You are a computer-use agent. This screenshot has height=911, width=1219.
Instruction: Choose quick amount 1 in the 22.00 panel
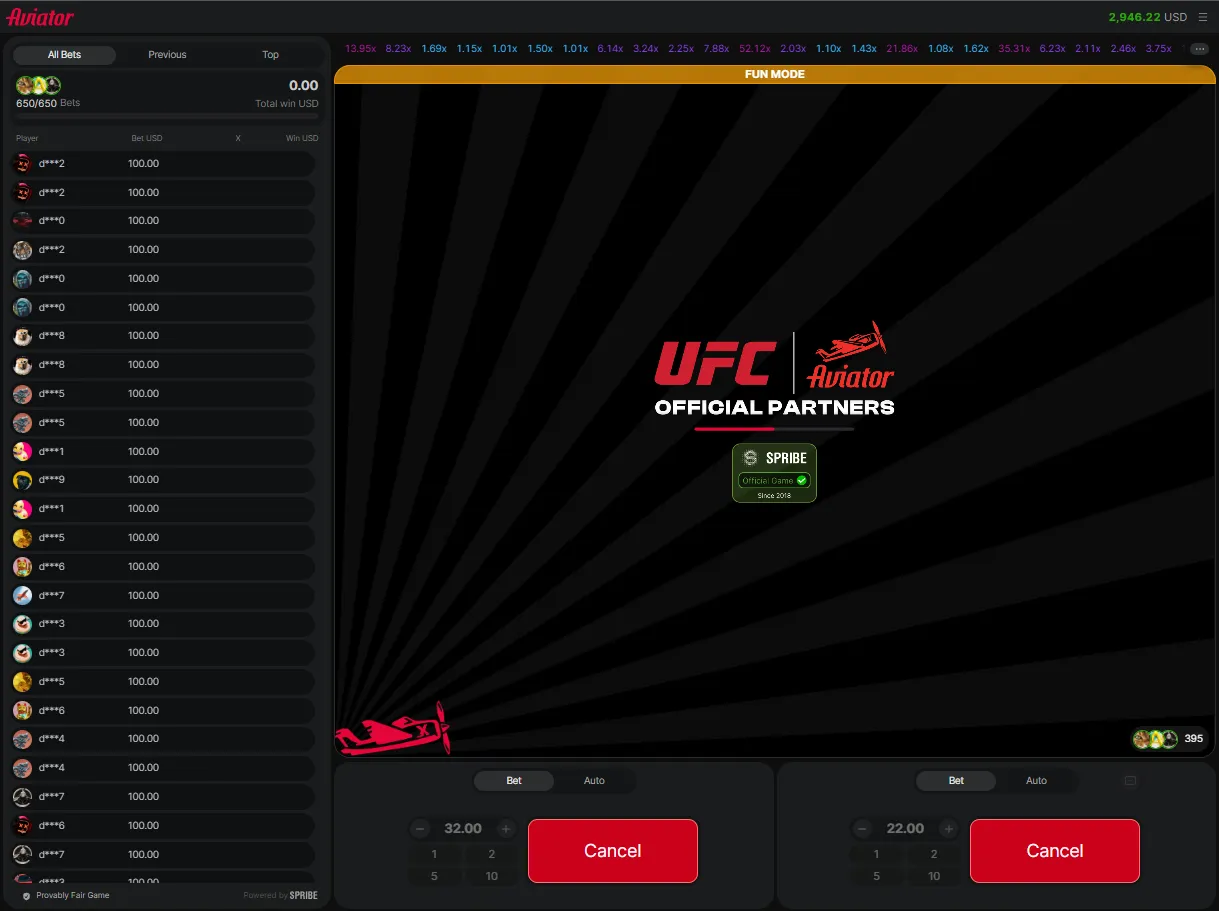point(876,855)
